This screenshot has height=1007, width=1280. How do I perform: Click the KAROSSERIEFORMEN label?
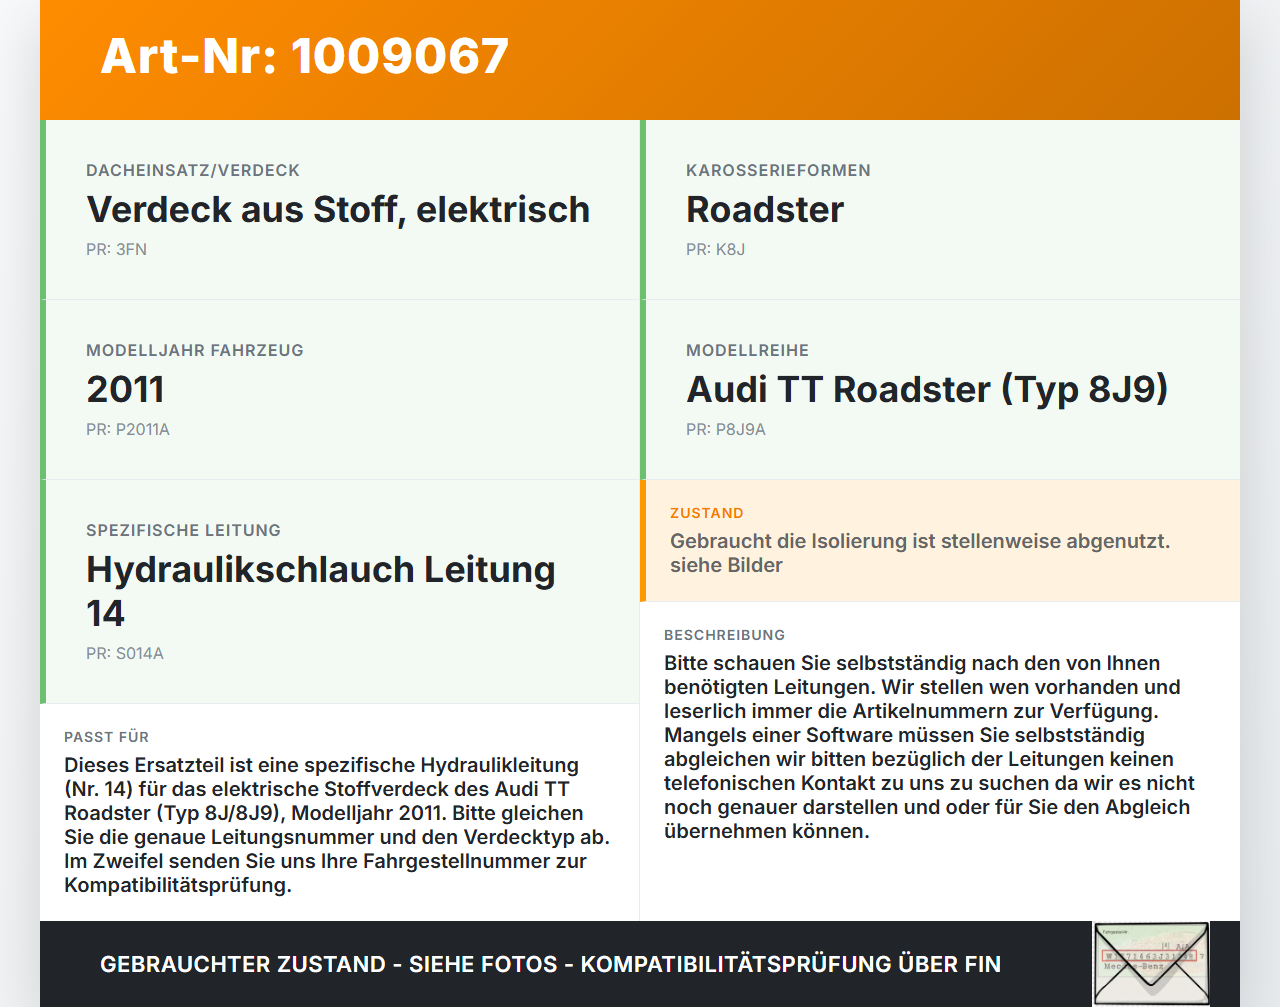point(778,170)
